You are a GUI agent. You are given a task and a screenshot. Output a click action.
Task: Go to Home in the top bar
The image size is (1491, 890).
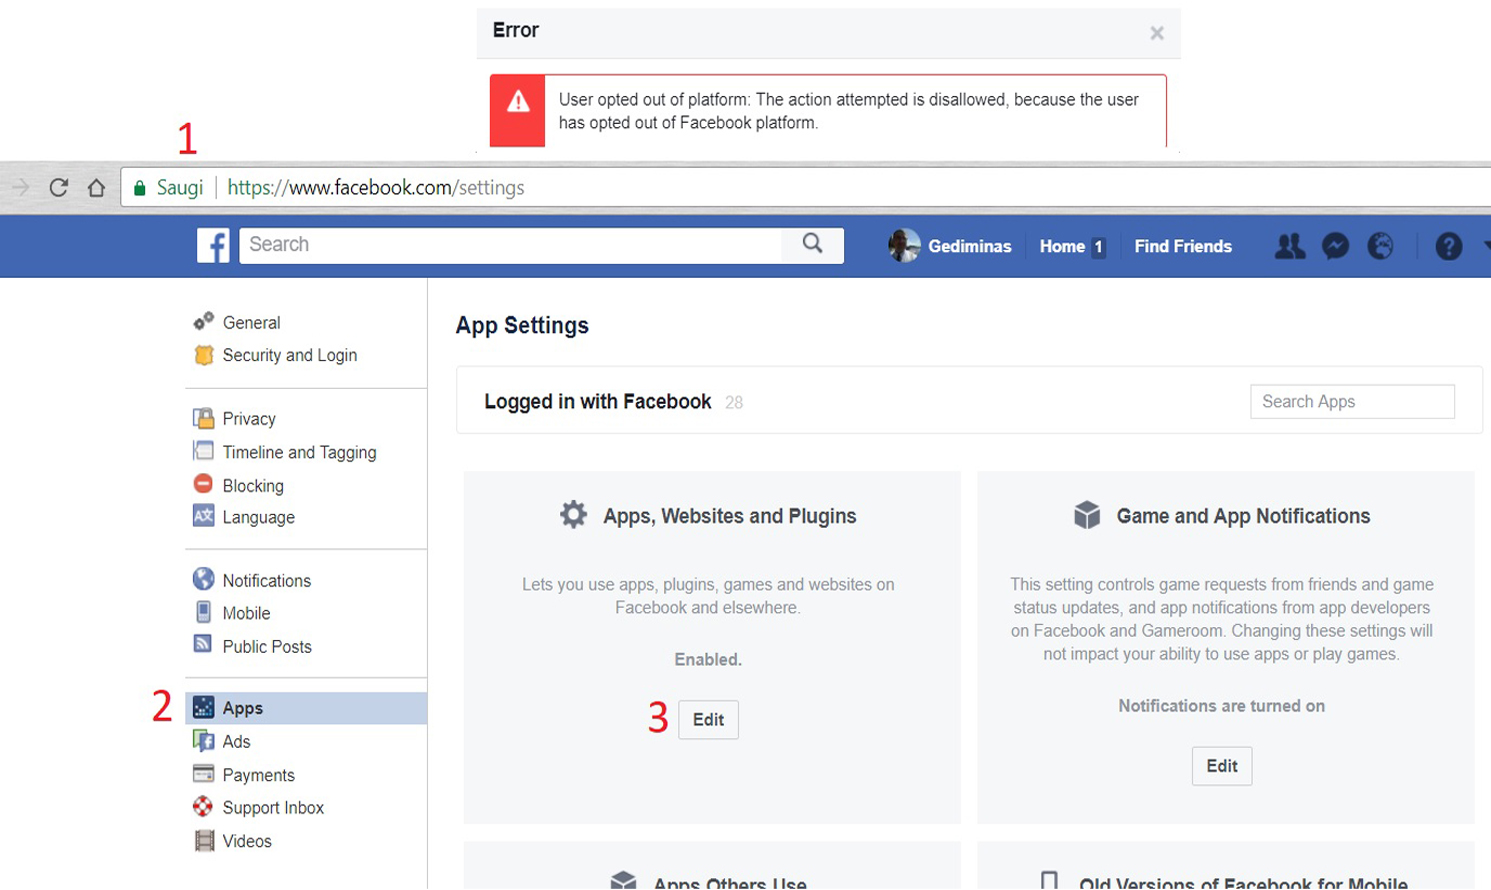tap(1062, 246)
